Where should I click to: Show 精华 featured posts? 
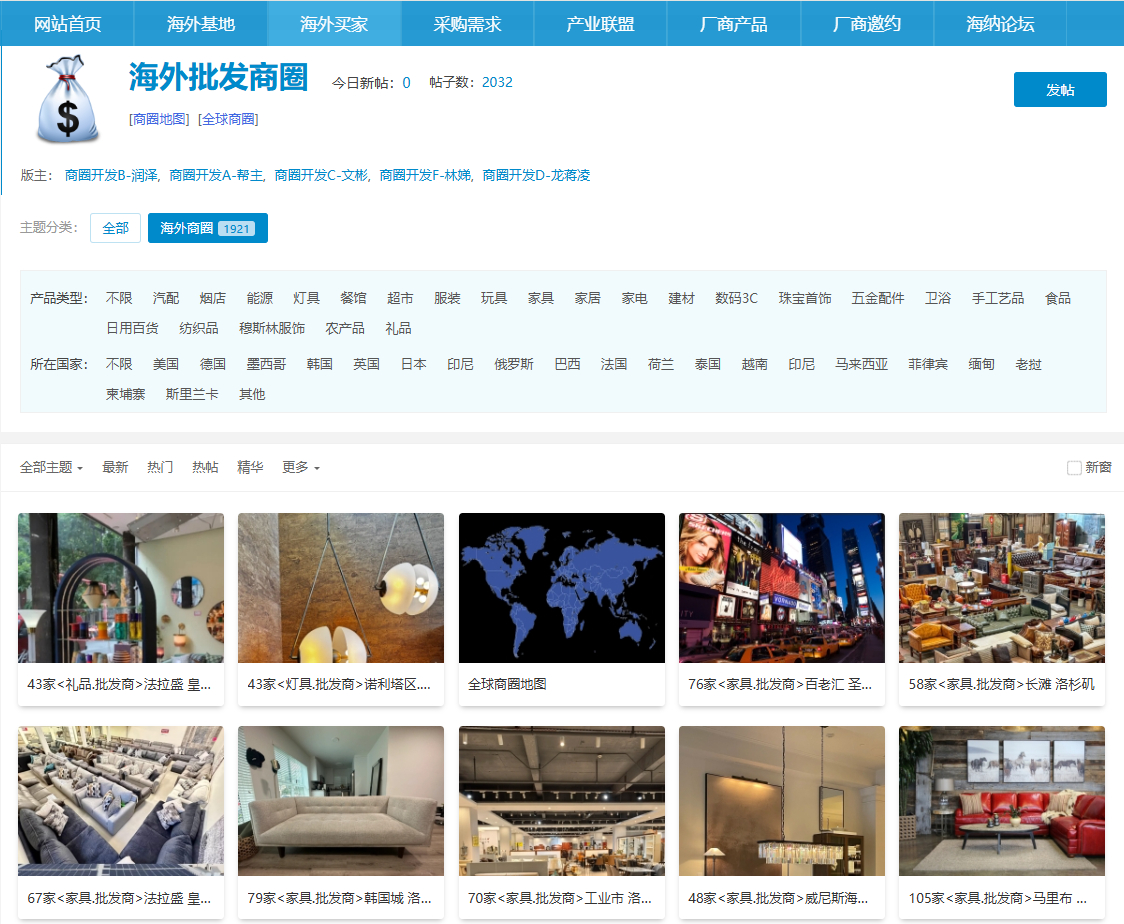coord(250,468)
